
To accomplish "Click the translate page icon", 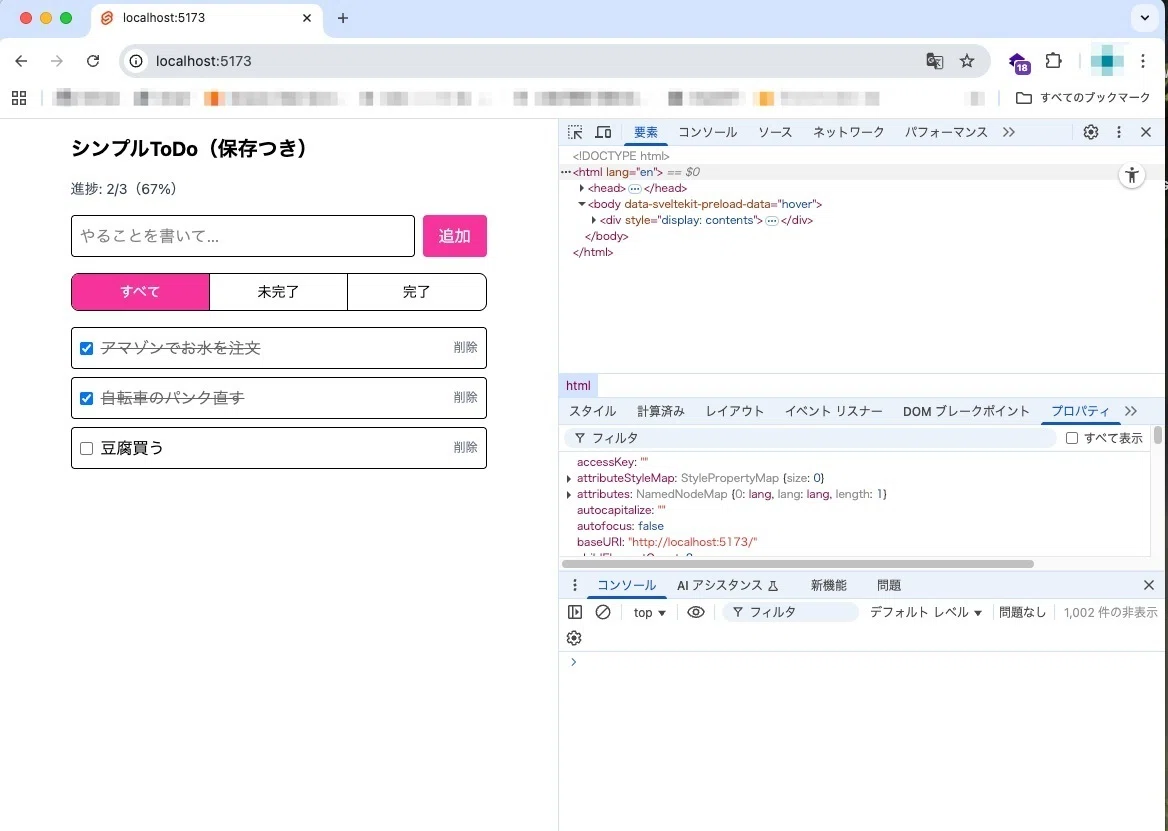I will 934,61.
